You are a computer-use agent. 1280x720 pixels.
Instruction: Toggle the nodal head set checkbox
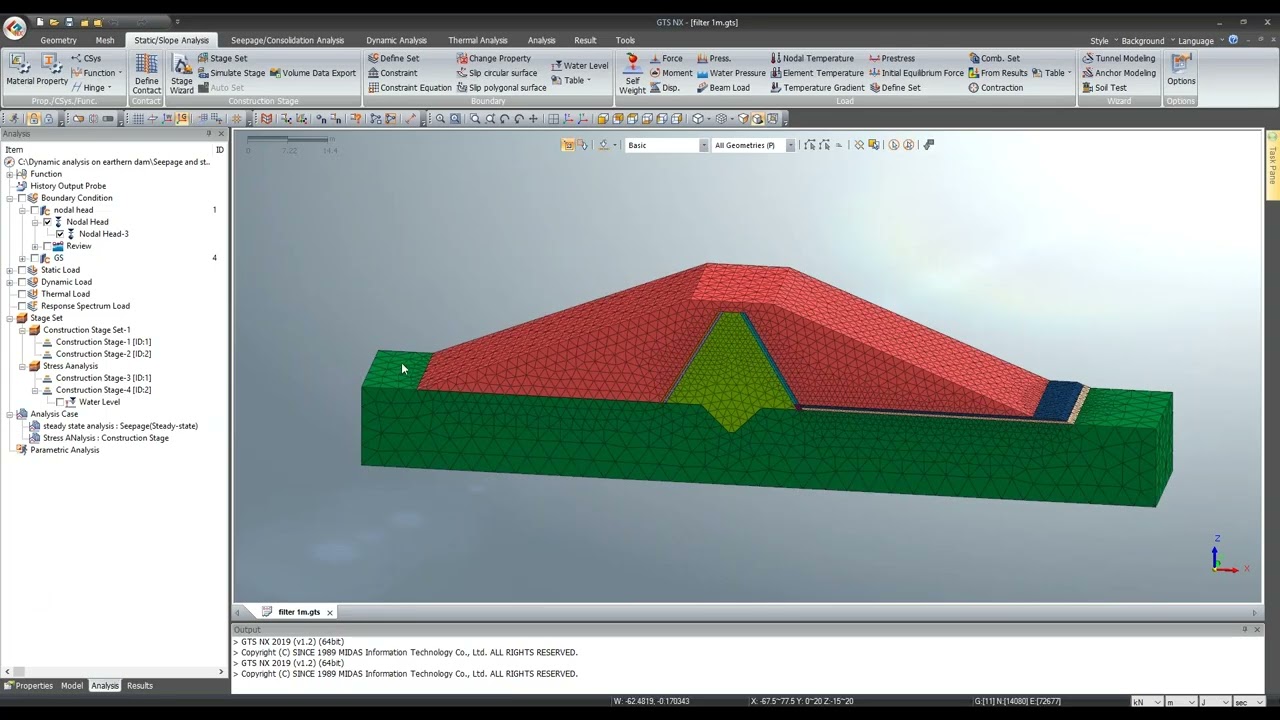tap(34, 210)
